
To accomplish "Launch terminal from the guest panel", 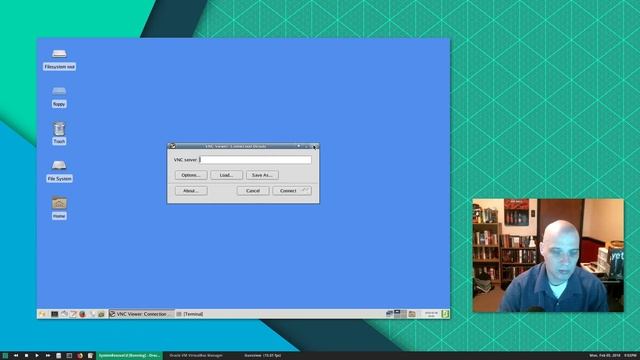I will [x=54, y=314].
